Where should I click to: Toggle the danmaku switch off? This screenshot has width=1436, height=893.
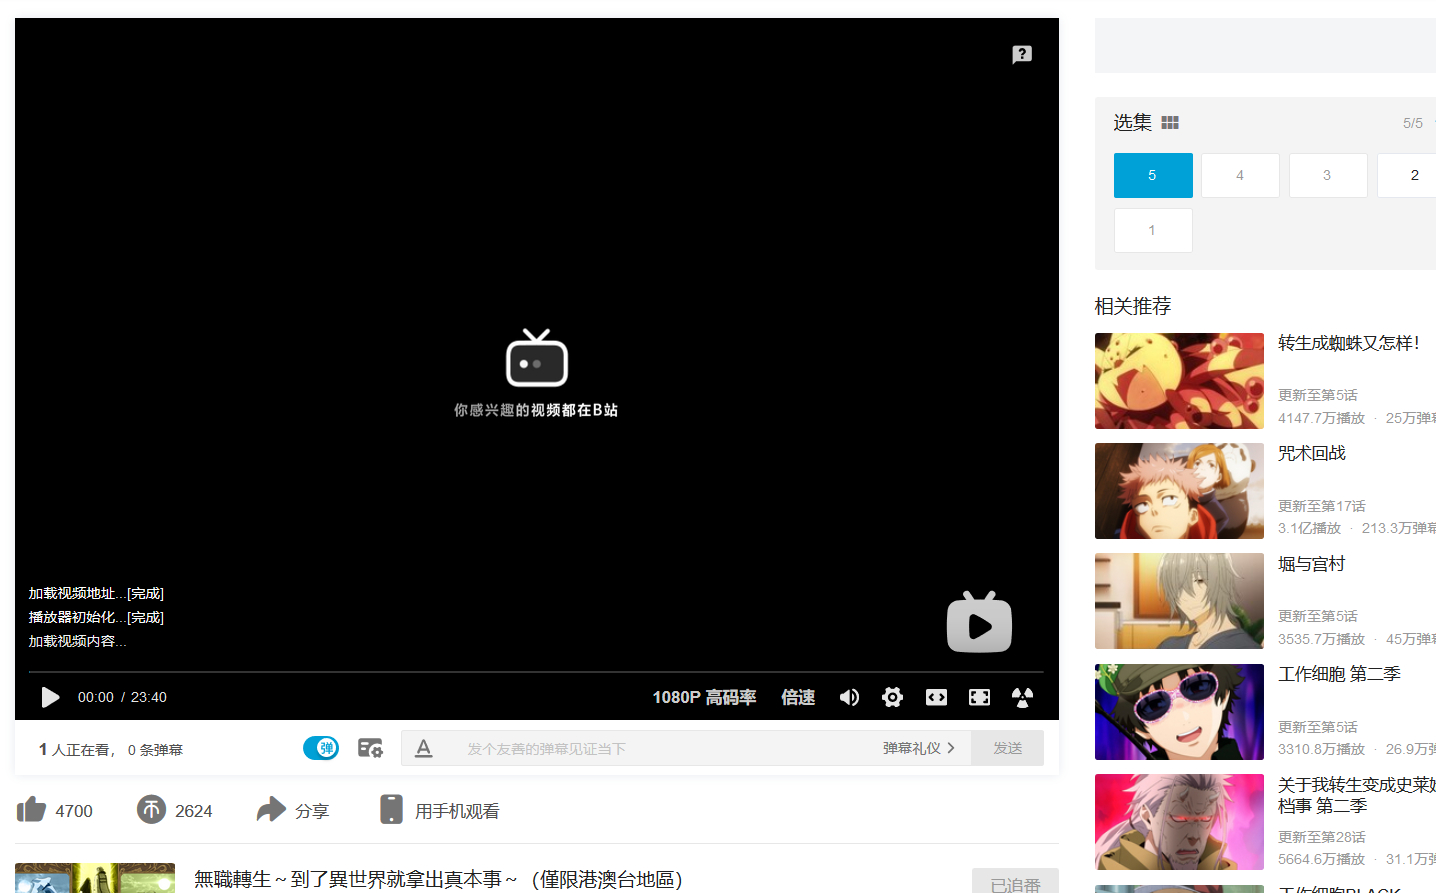[321, 748]
